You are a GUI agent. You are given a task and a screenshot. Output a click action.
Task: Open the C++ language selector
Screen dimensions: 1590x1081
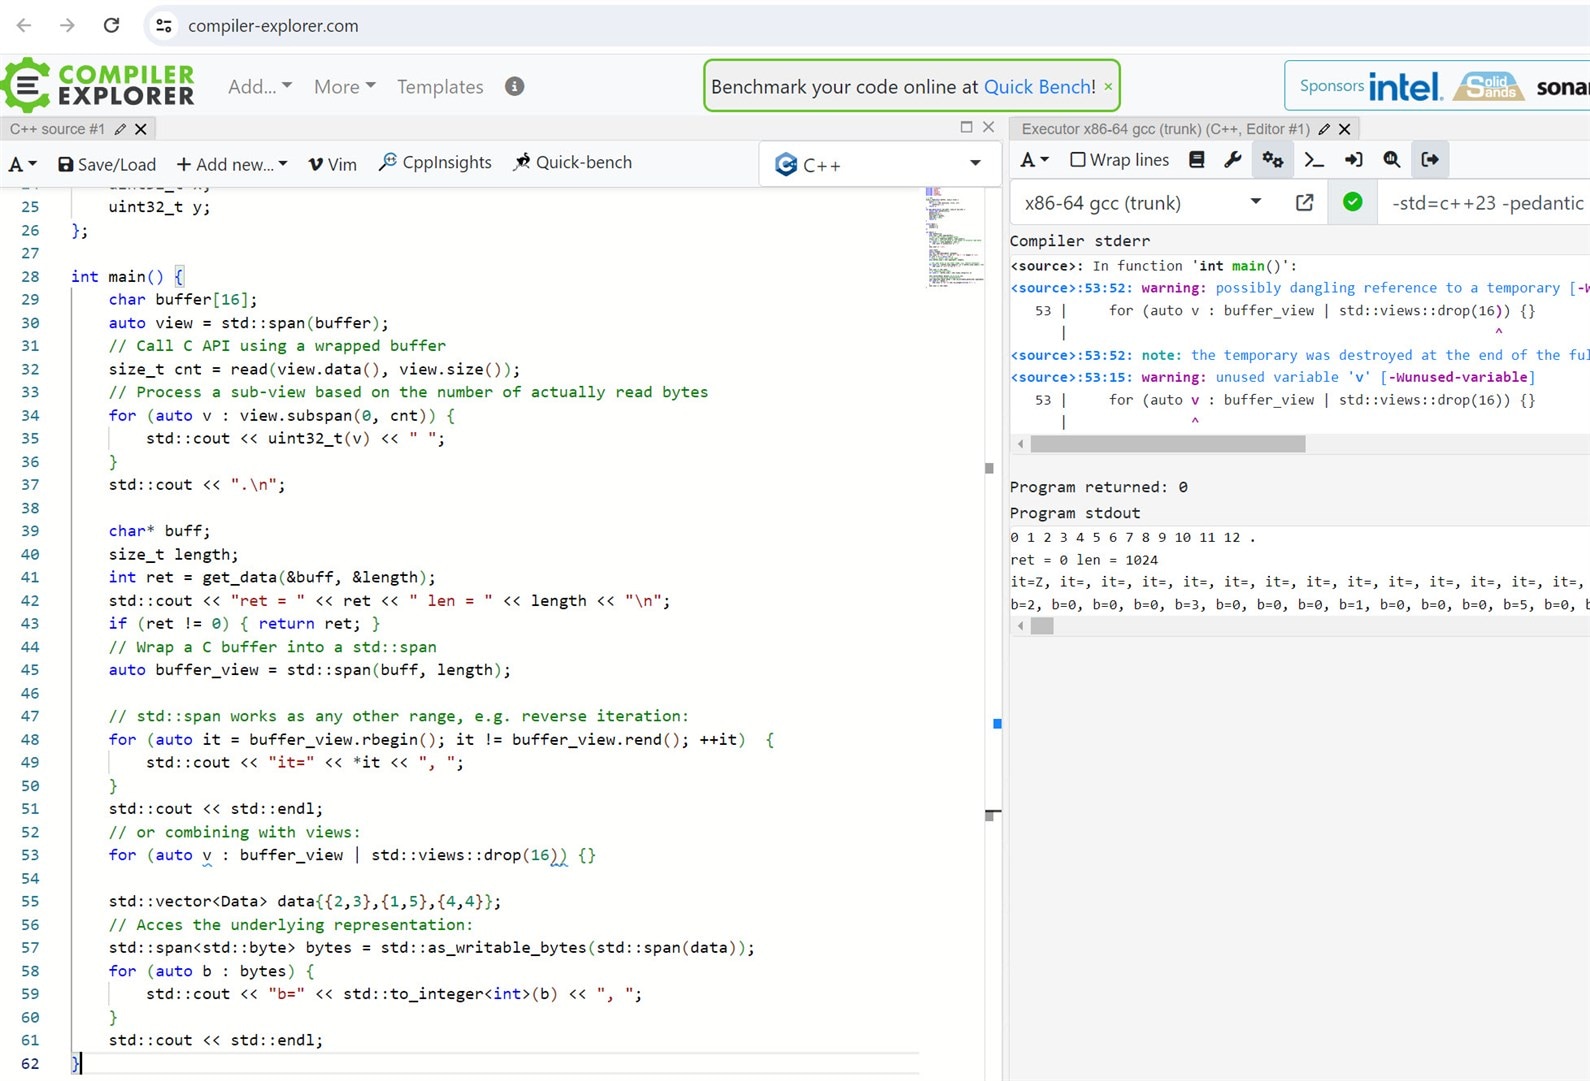point(879,165)
